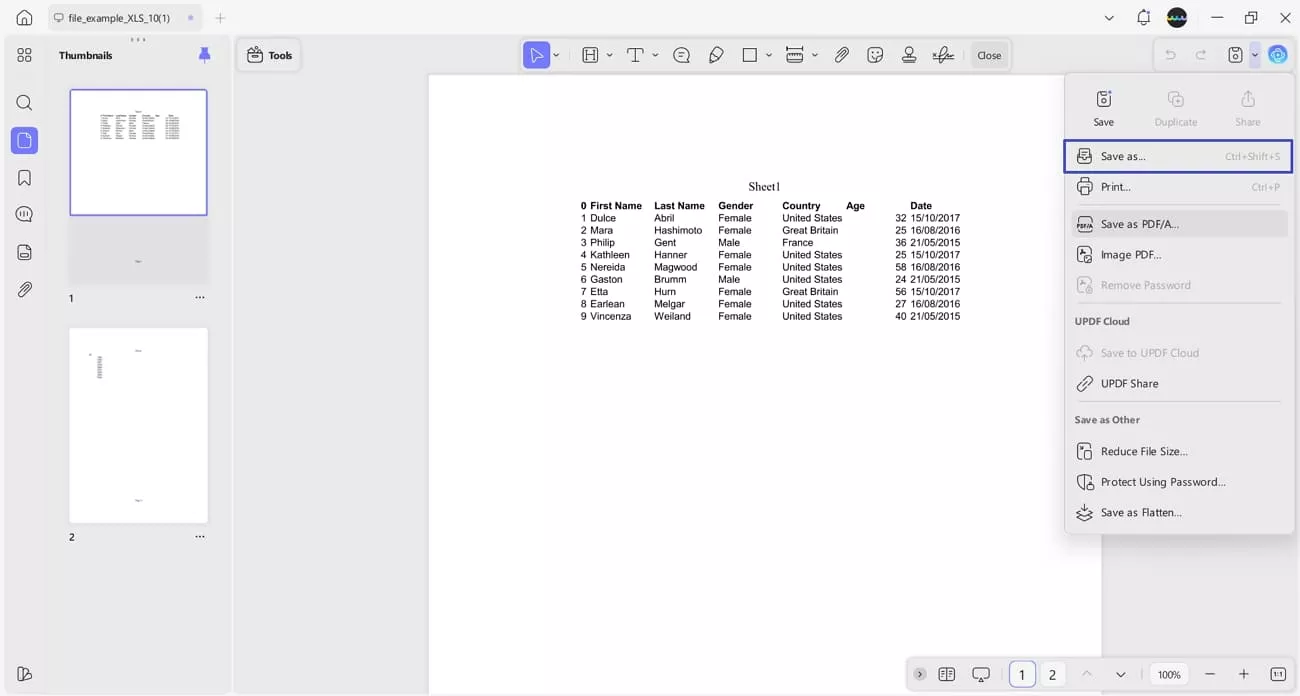This screenshot has width=1300, height=696.
Task: Select the Bookmarks panel icon
Action: (24, 177)
